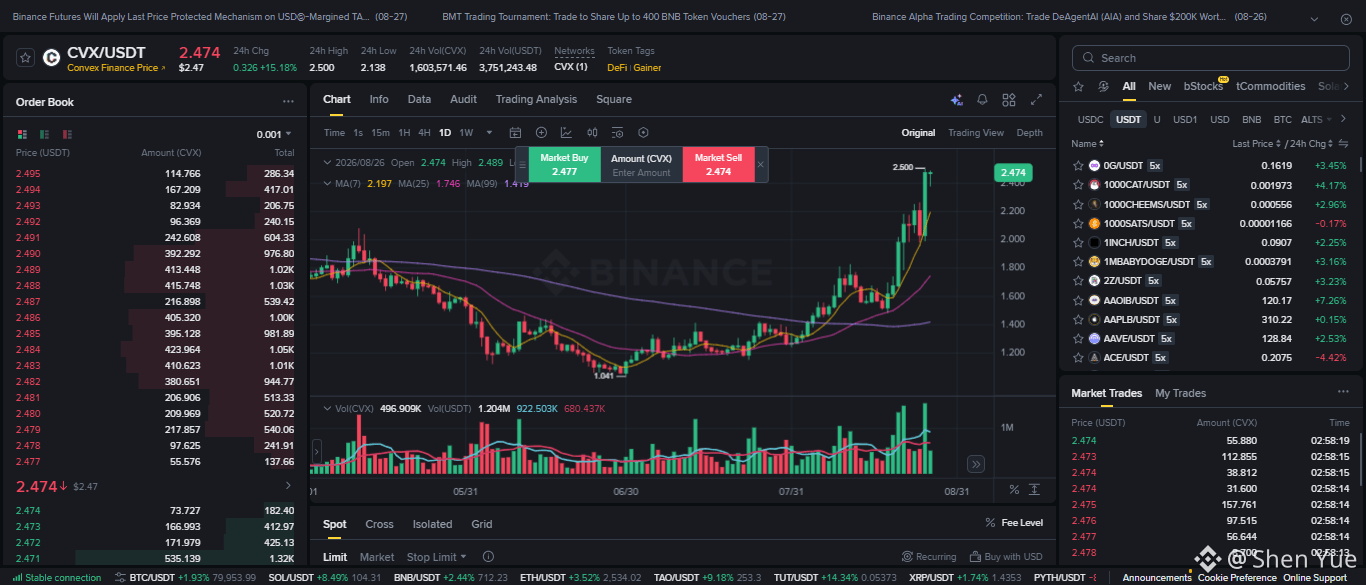Image resolution: width=1366 pixels, height=585 pixels.
Task: Expand chart to full screen
Action: 1036,100
